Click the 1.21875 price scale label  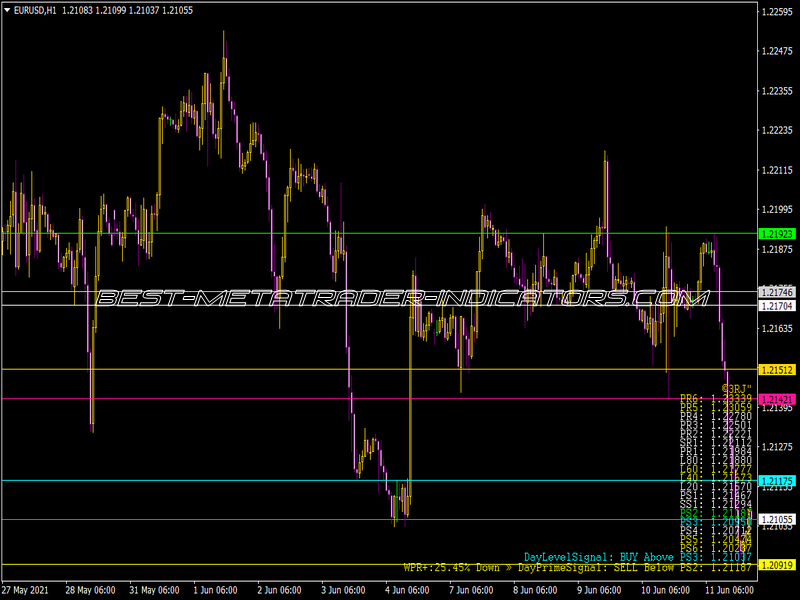(x=777, y=249)
